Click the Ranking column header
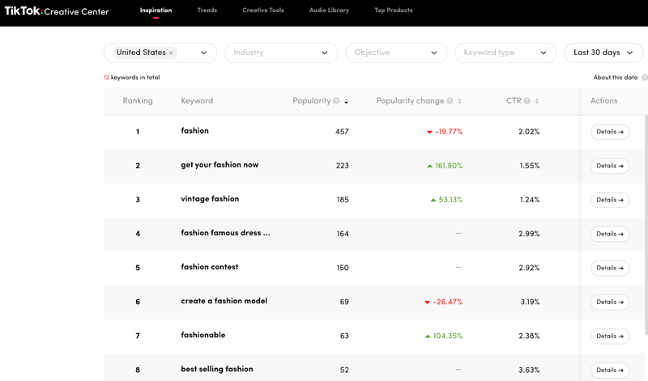Screen dimensions: 648x381 pos(138,101)
